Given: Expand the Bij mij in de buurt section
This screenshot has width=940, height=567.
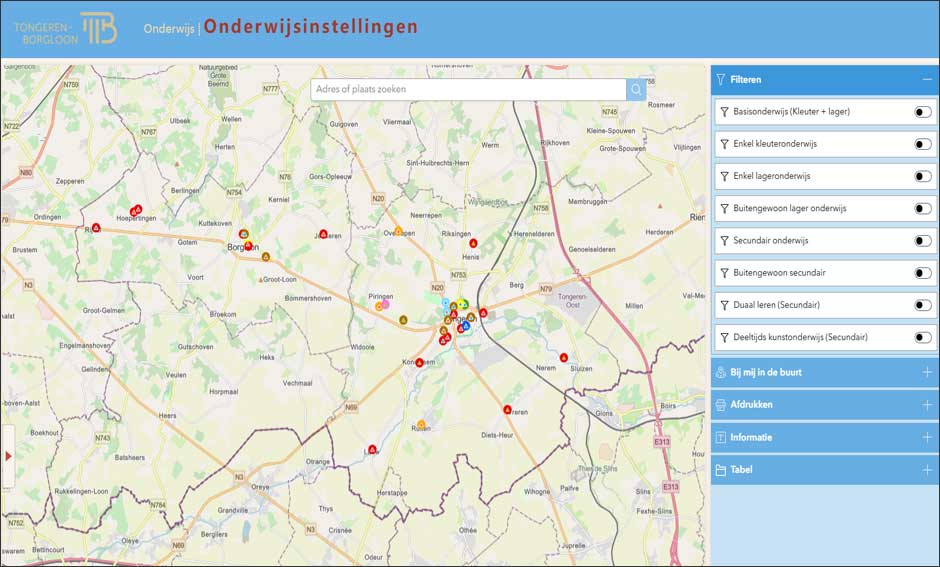Looking at the screenshot, I should 926,372.
